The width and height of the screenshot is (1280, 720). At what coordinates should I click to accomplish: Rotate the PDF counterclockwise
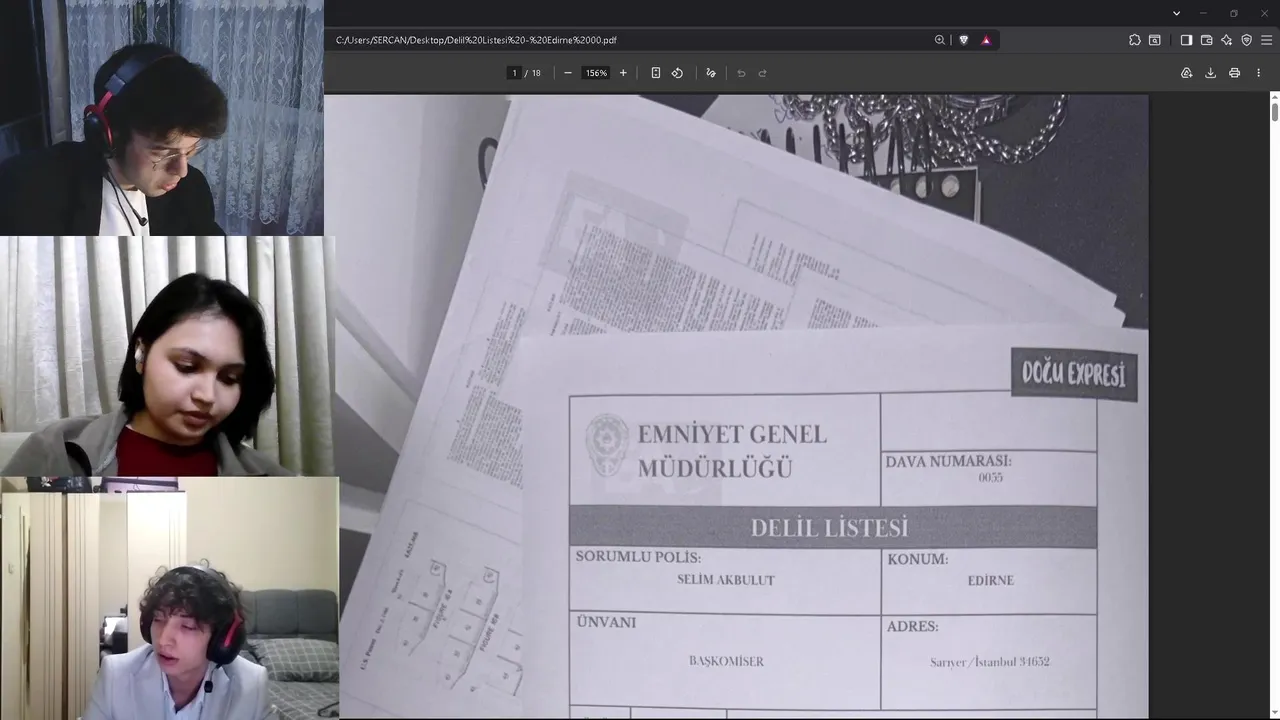[x=677, y=73]
